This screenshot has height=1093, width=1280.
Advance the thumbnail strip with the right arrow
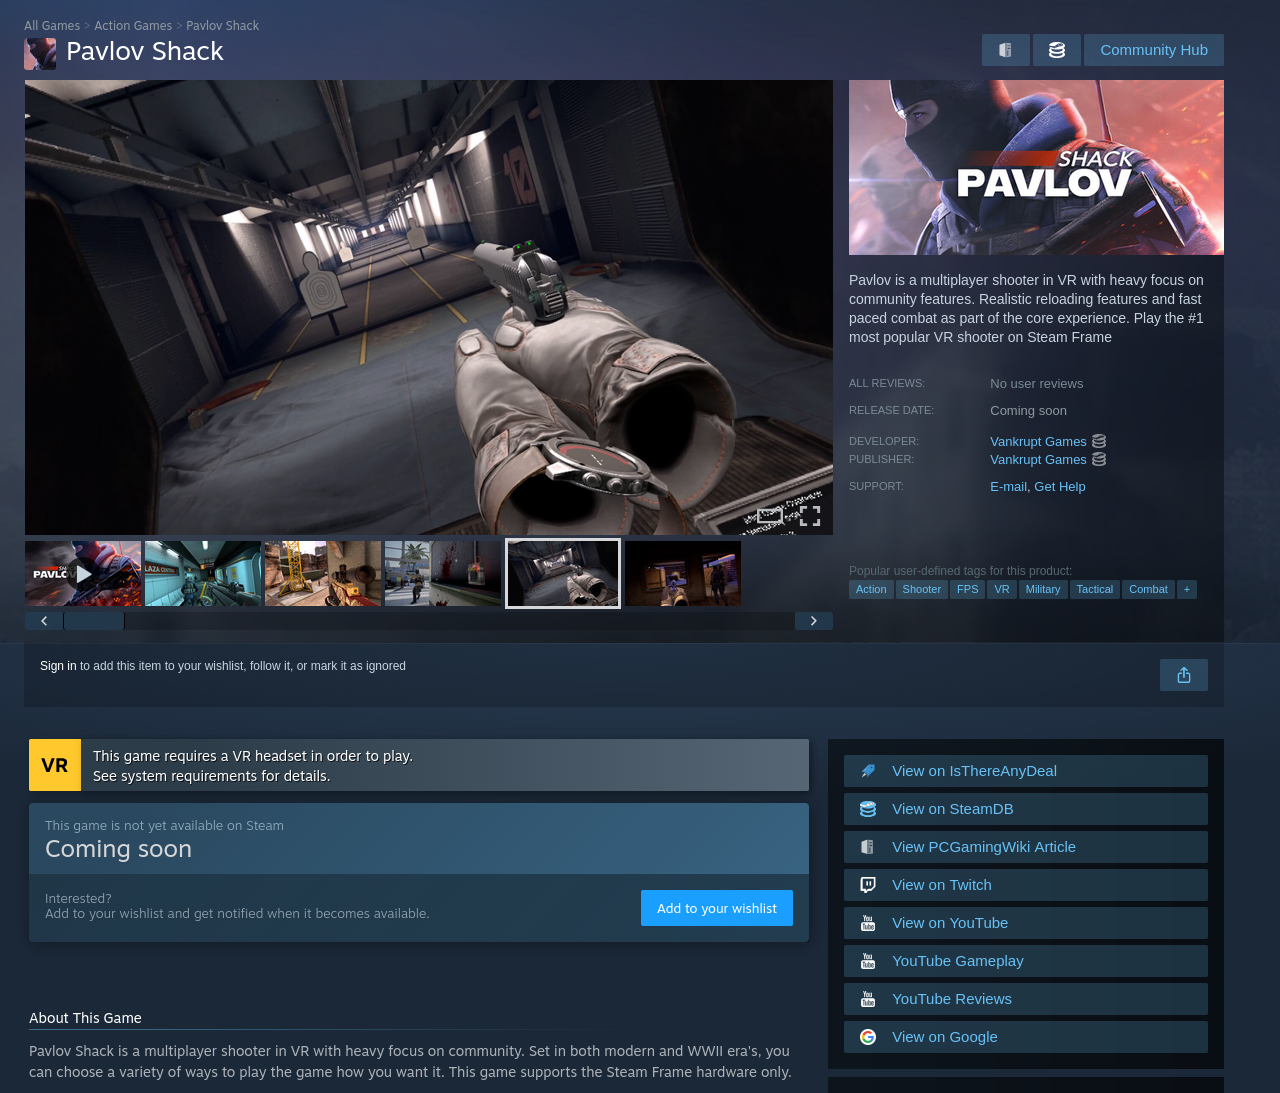[x=814, y=621]
